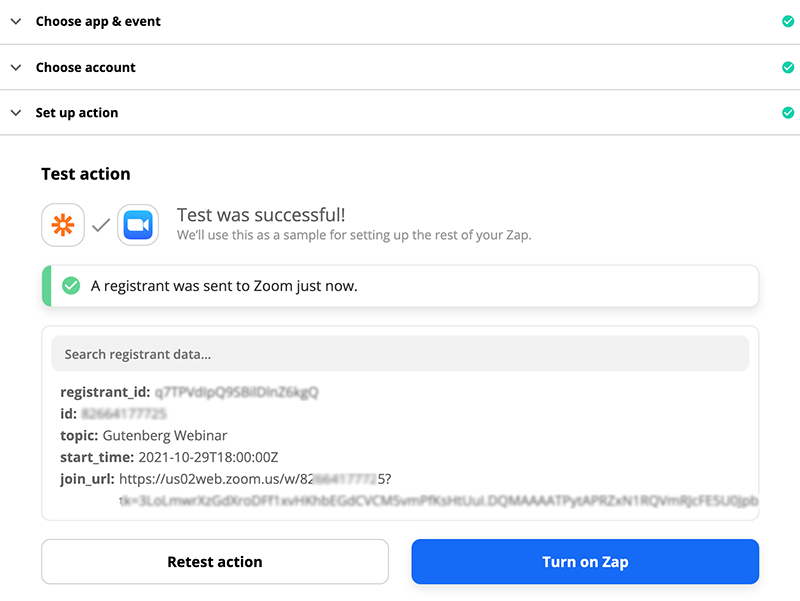Image resolution: width=800 pixels, height=601 pixels.
Task: Open the Choose app & event section
Action: pos(98,21)
